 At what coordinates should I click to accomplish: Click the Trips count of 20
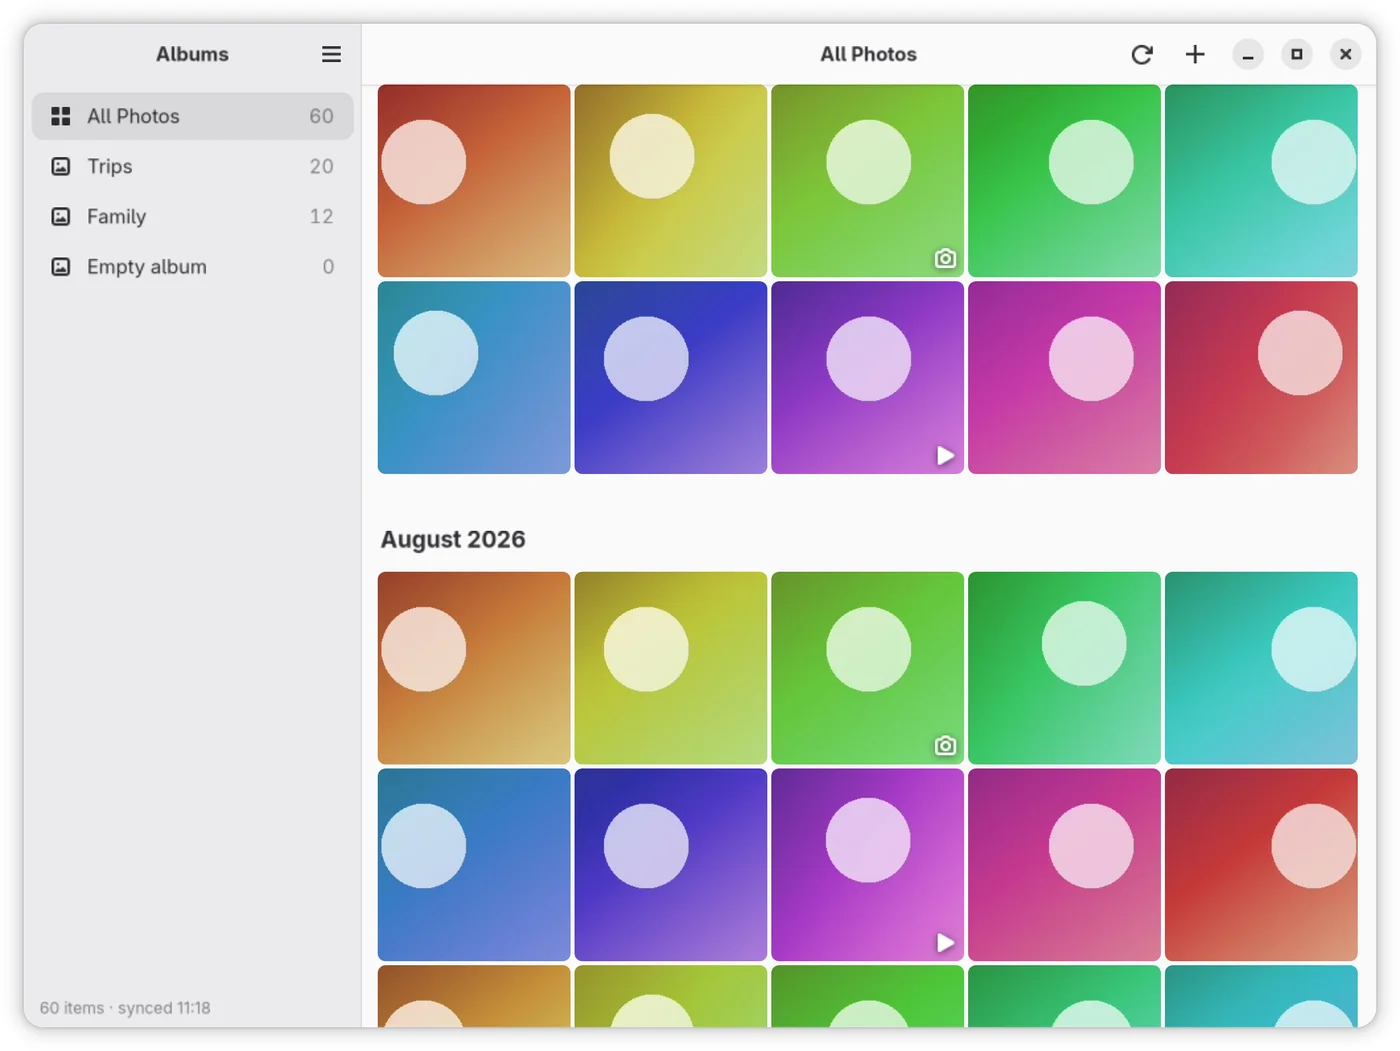321,166
